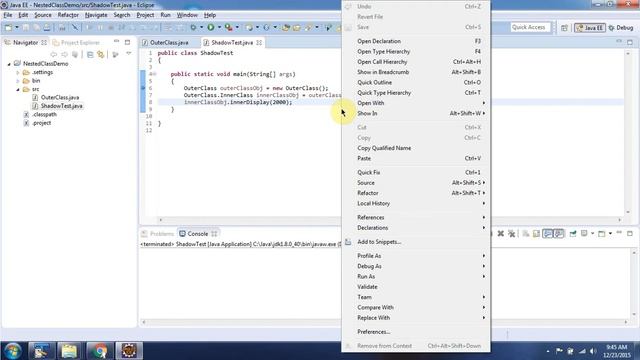Maximize the editor area
Image resolution: width=640 pixels, height=360 pixels.
click(x=630, y=42)
